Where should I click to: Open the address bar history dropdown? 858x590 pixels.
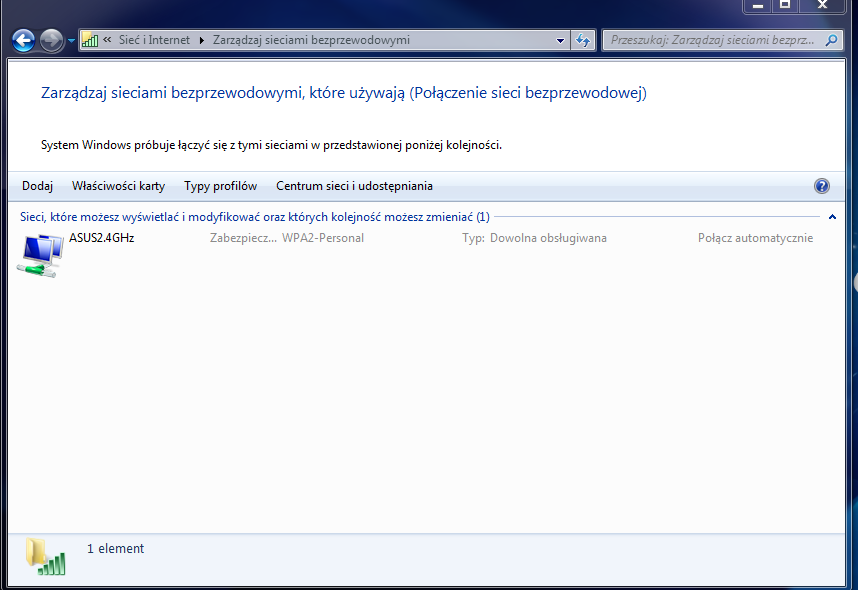click(x=561, y=40)
